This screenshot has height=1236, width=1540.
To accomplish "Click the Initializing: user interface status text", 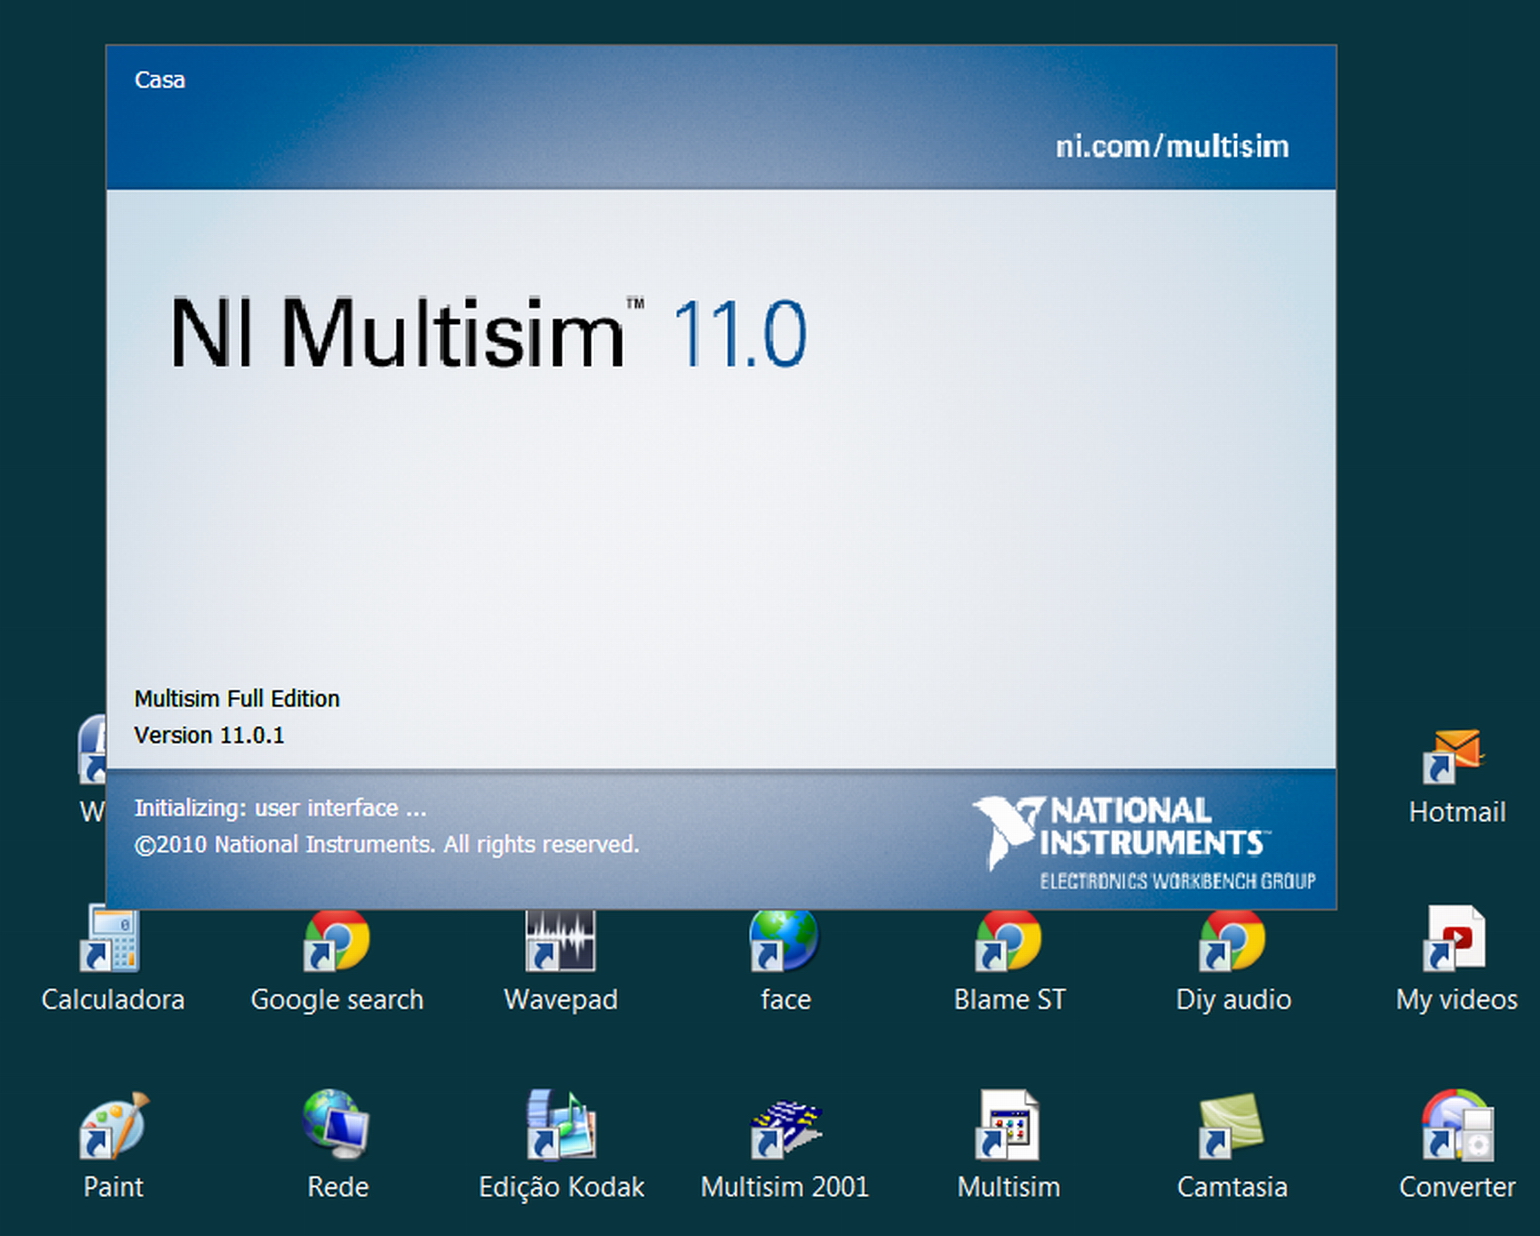I will [280, 808].
